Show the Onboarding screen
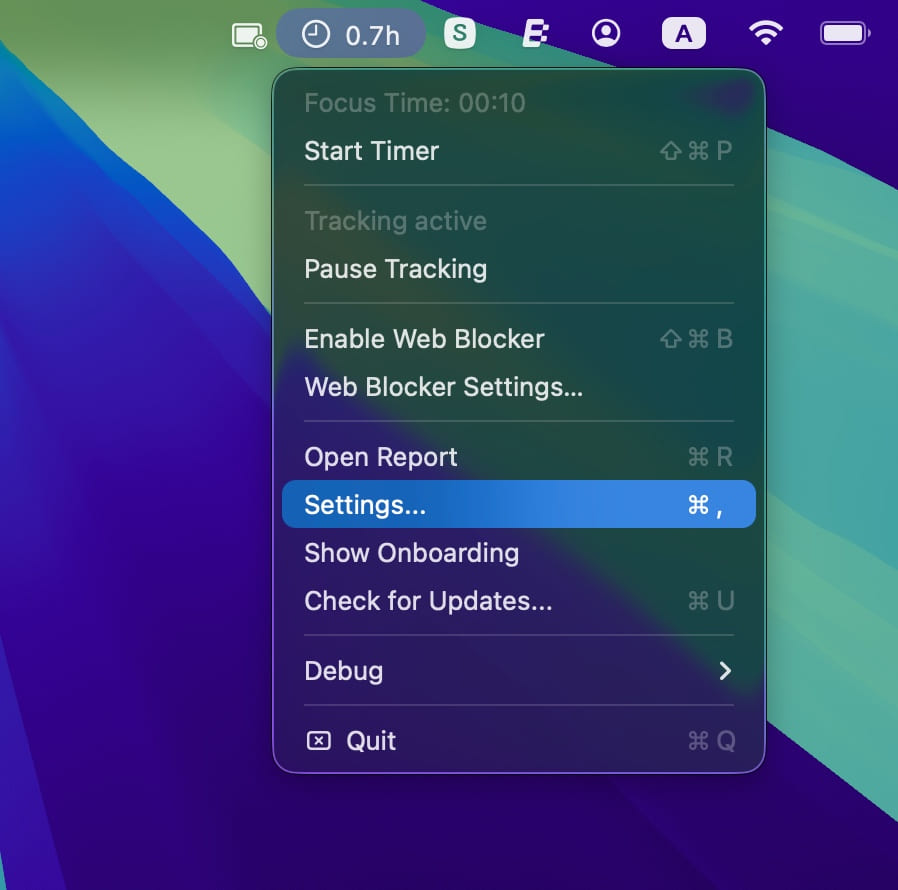This screenshot has width=898, height=890. (x=412, y=553)
